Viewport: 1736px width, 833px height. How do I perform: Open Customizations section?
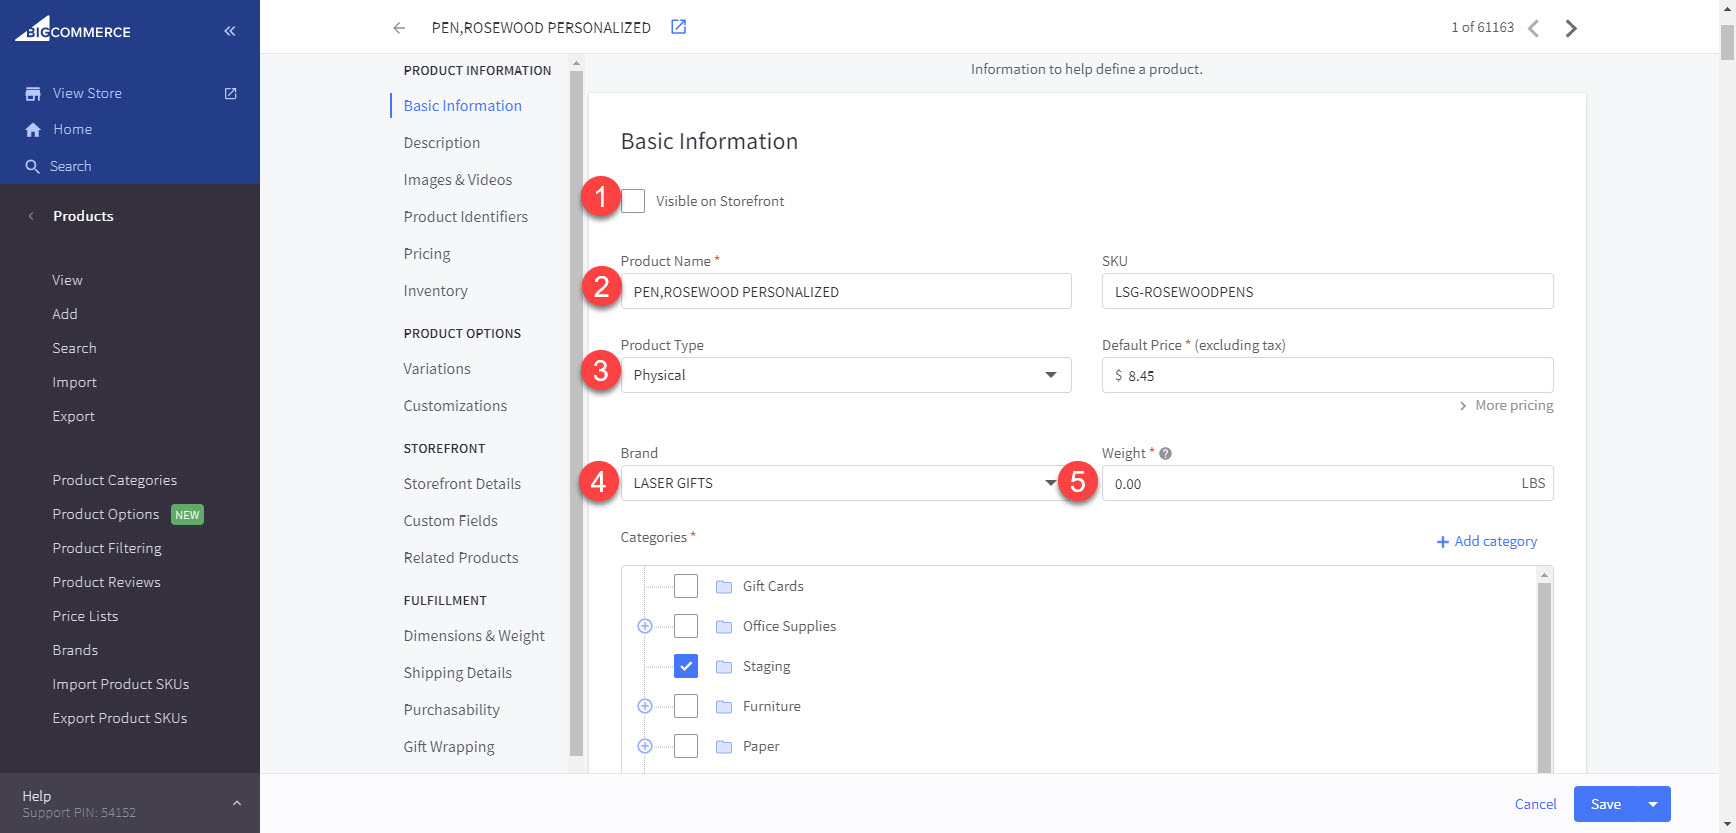[x=455, y=406]
